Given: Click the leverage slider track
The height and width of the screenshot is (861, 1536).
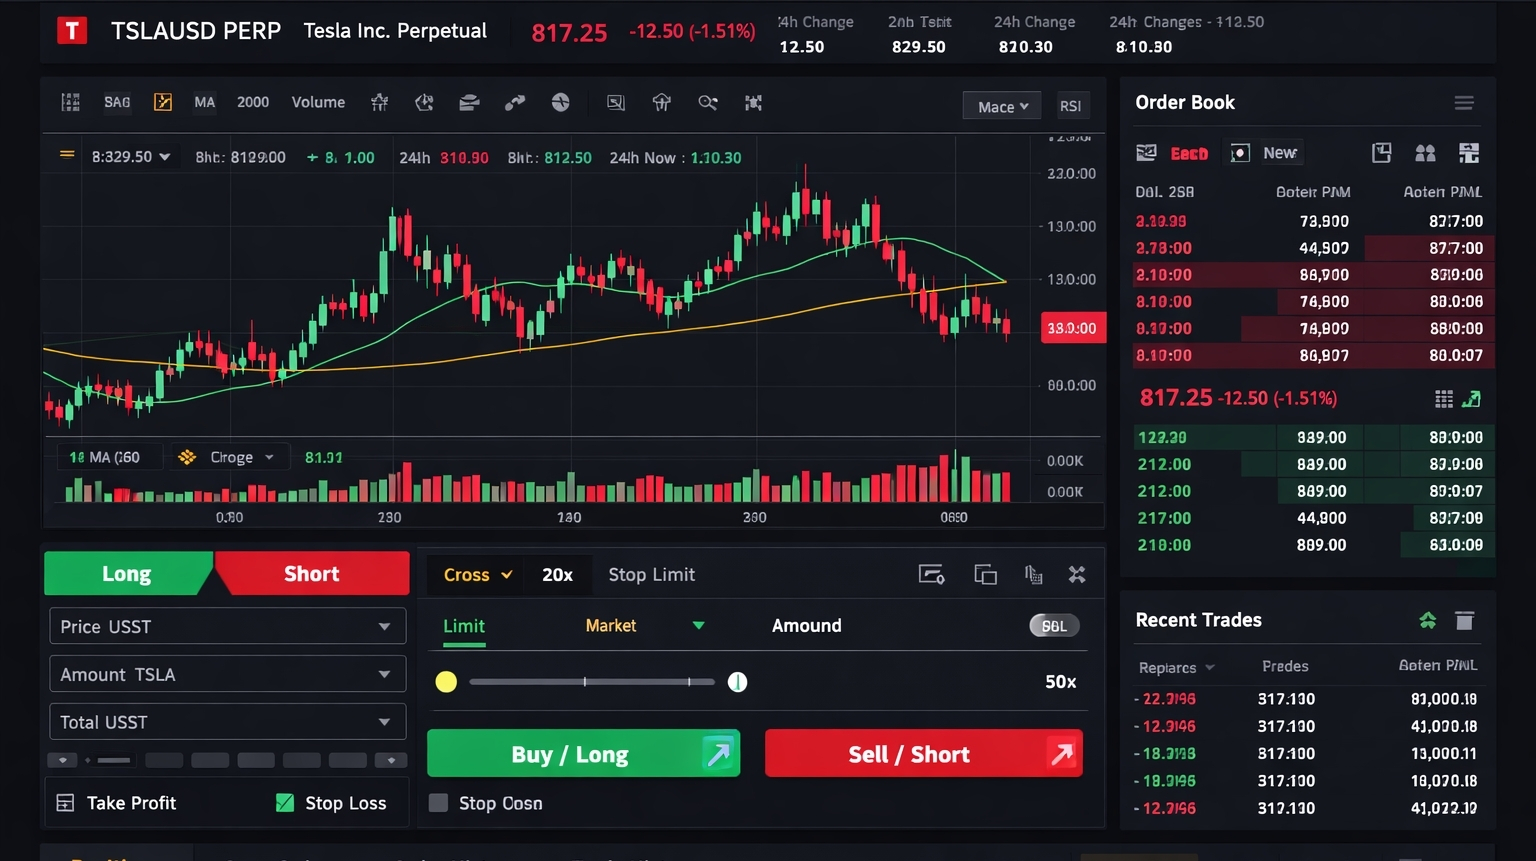Looking at the screenshot, I should (x=592, y=682).
